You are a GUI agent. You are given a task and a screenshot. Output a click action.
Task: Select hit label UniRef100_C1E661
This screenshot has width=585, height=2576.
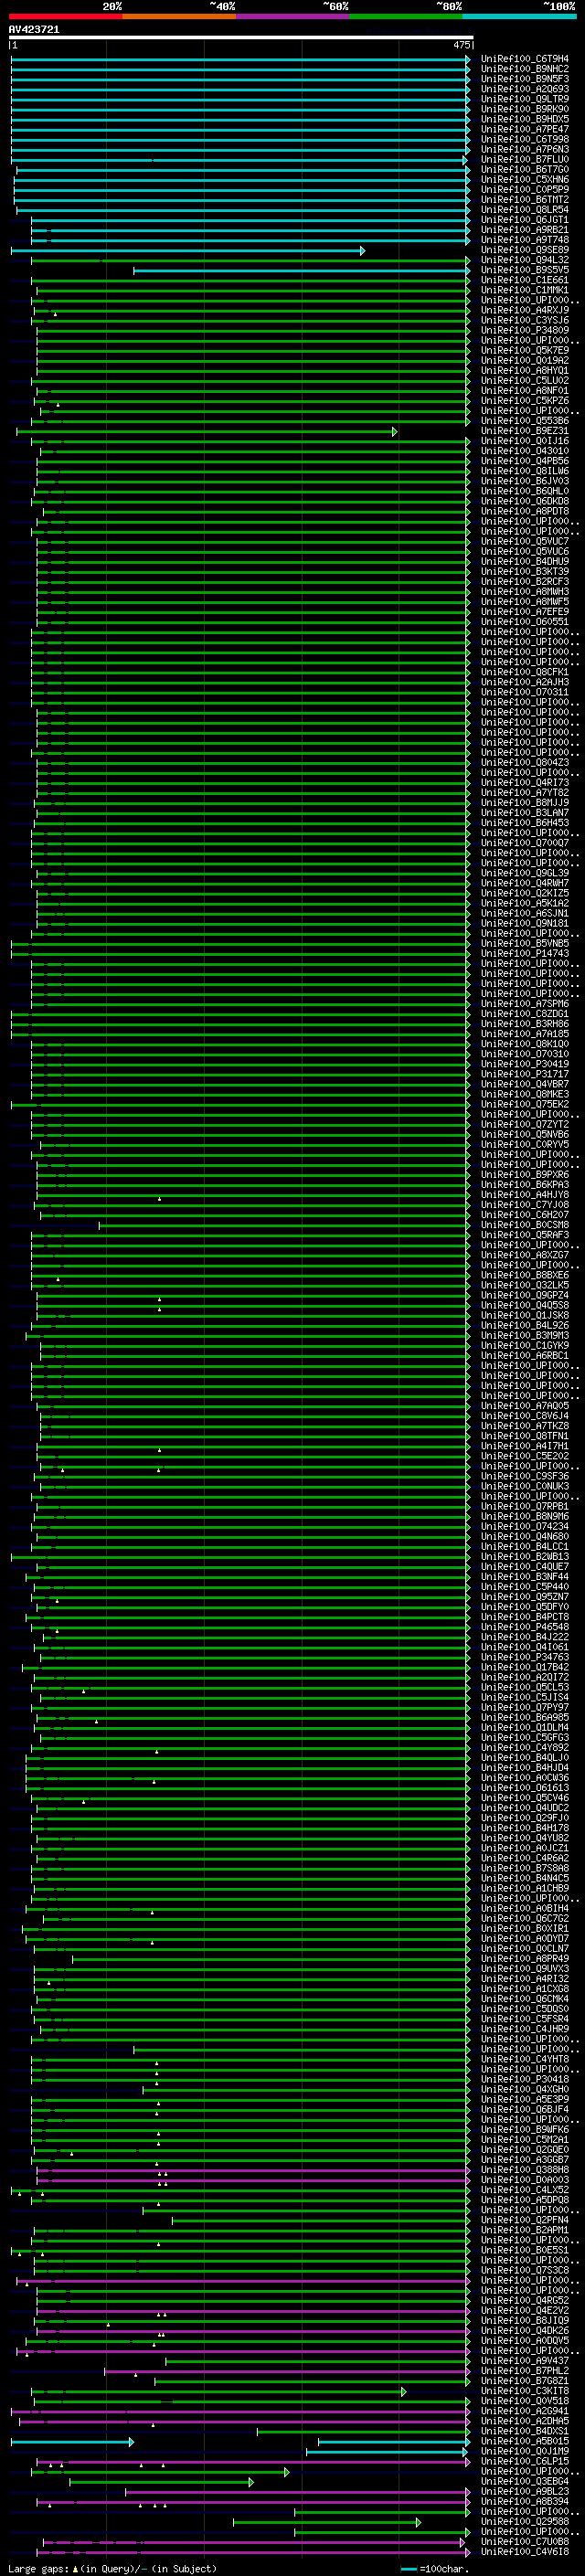[x=525, y=280]
